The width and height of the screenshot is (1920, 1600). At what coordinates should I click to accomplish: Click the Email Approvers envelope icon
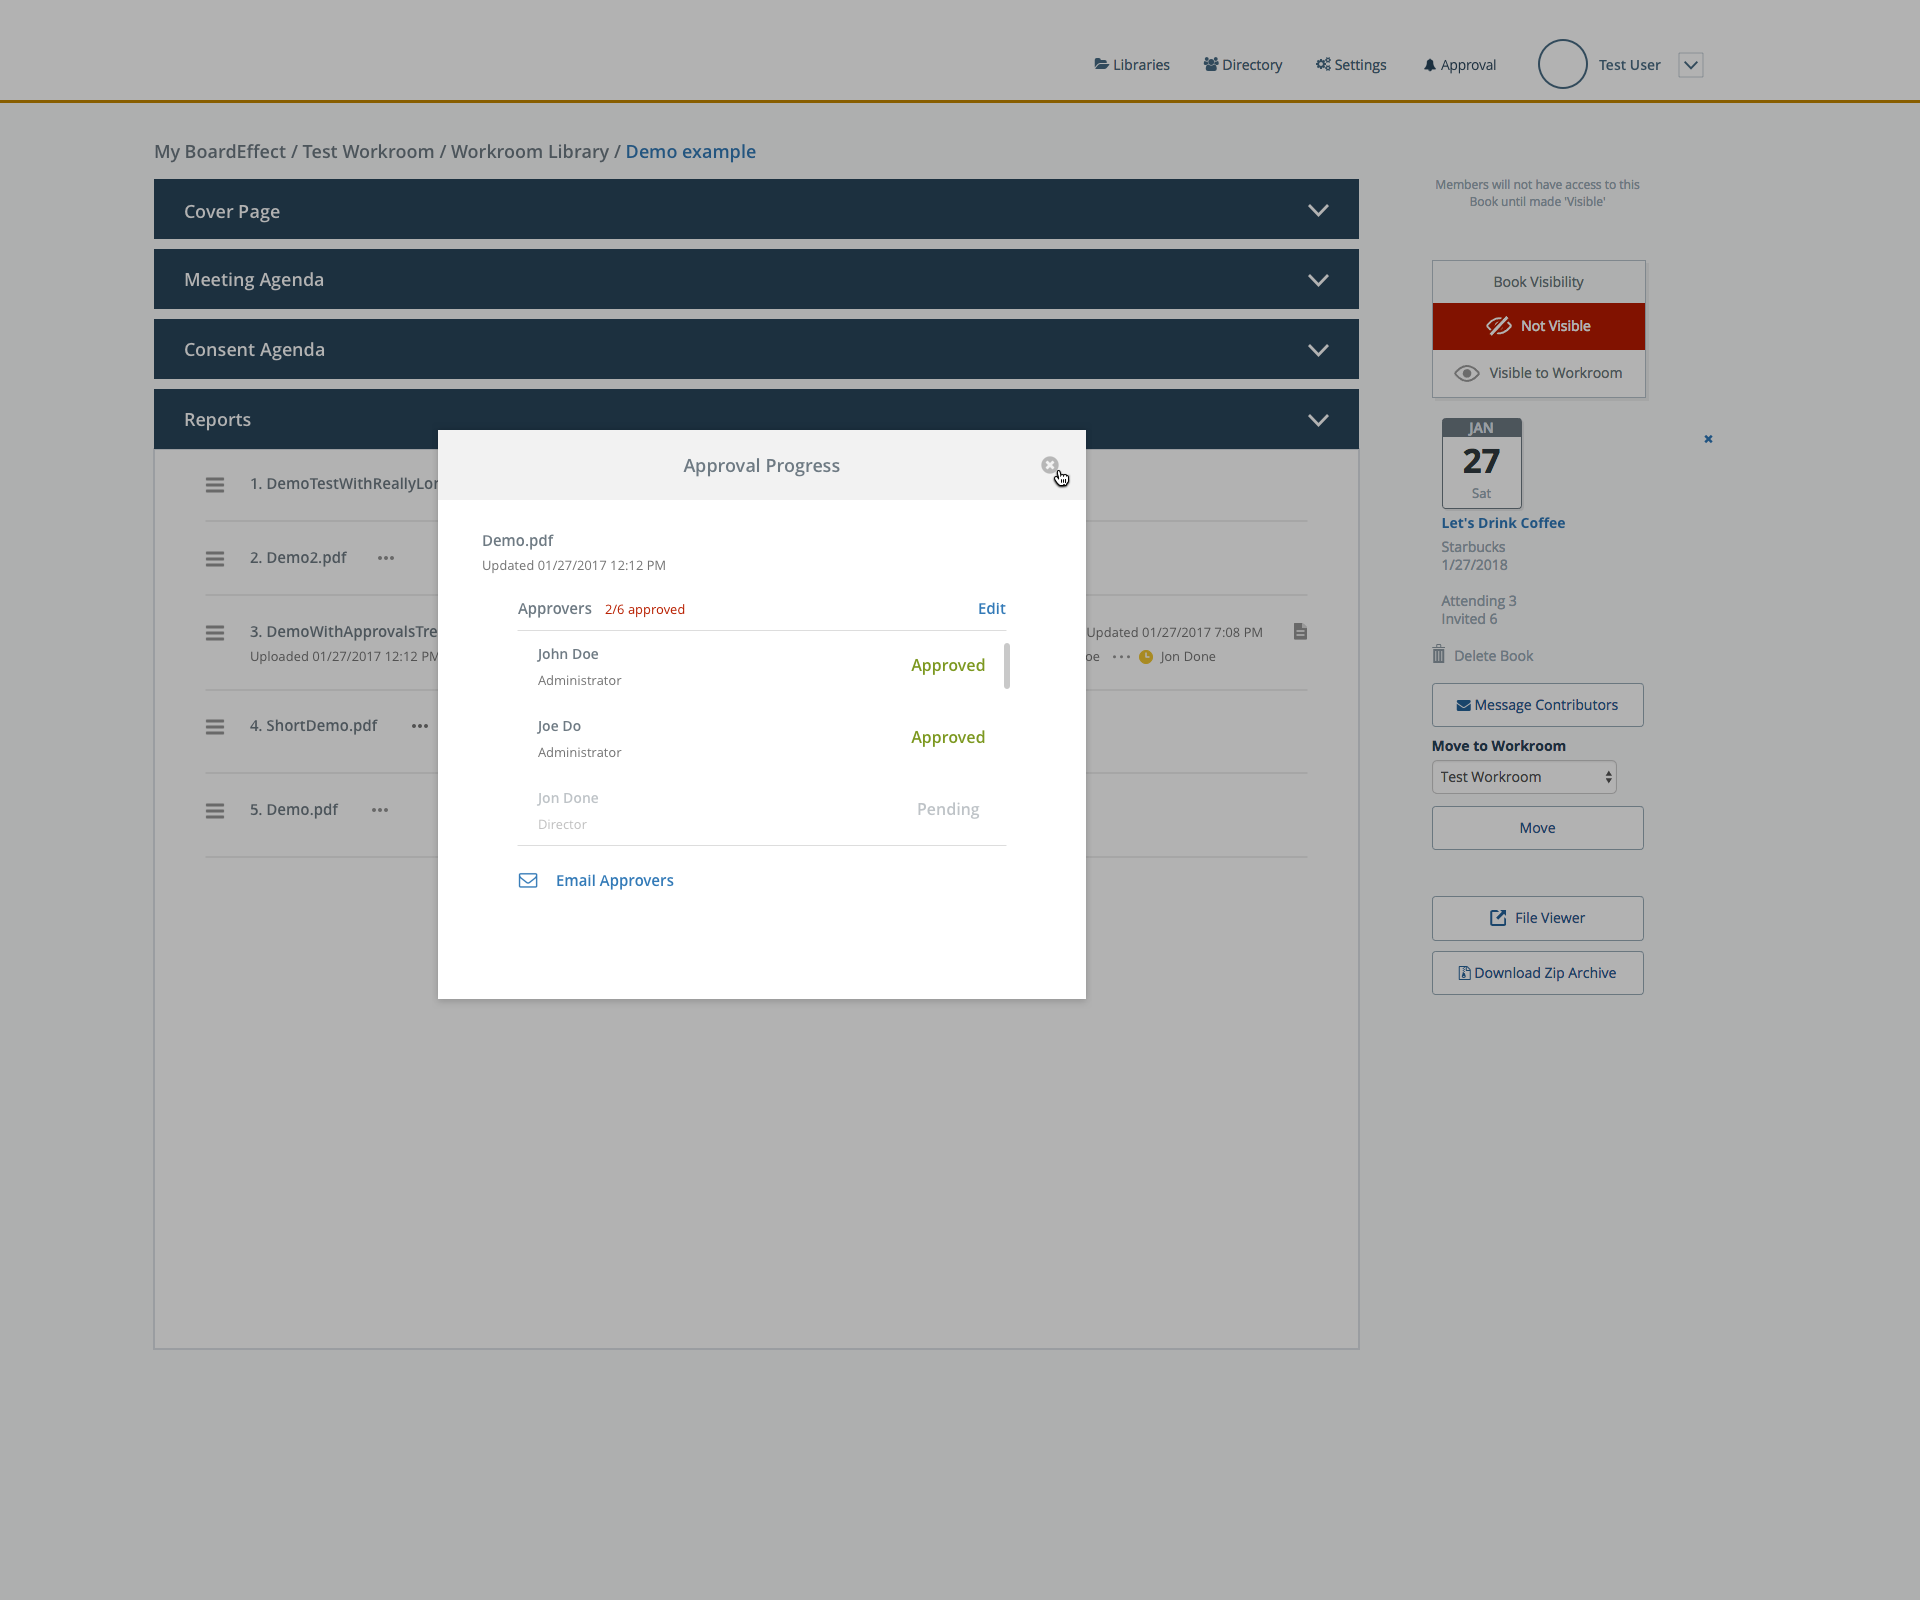[528, 881]
